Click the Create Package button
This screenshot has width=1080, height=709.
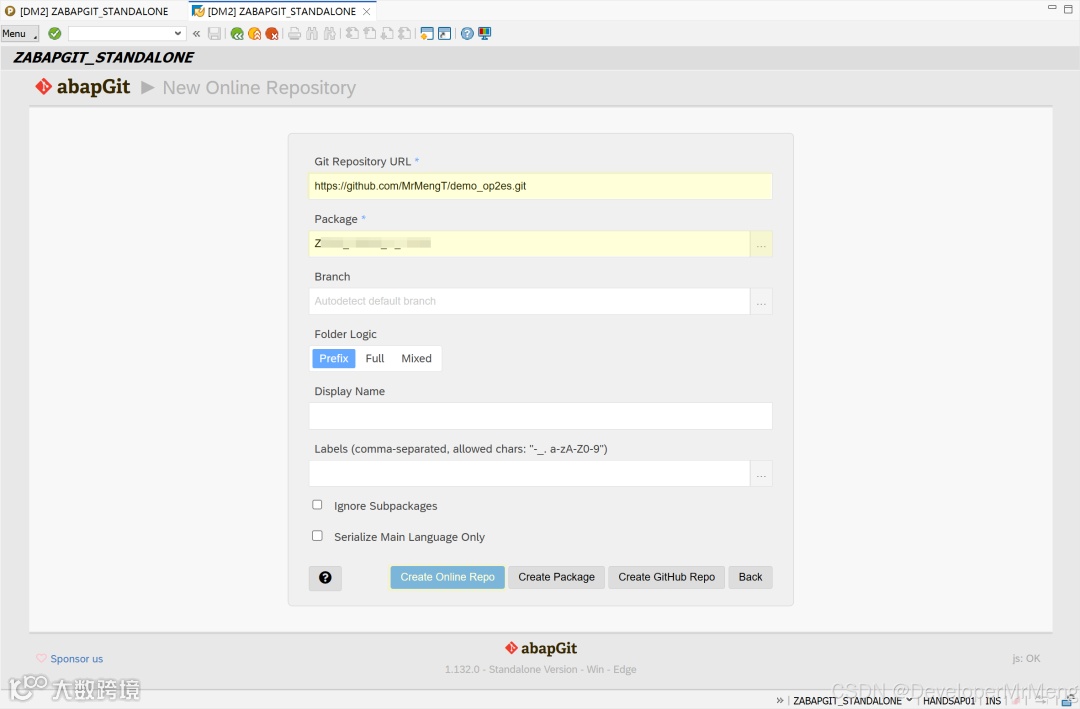(557, 577)
